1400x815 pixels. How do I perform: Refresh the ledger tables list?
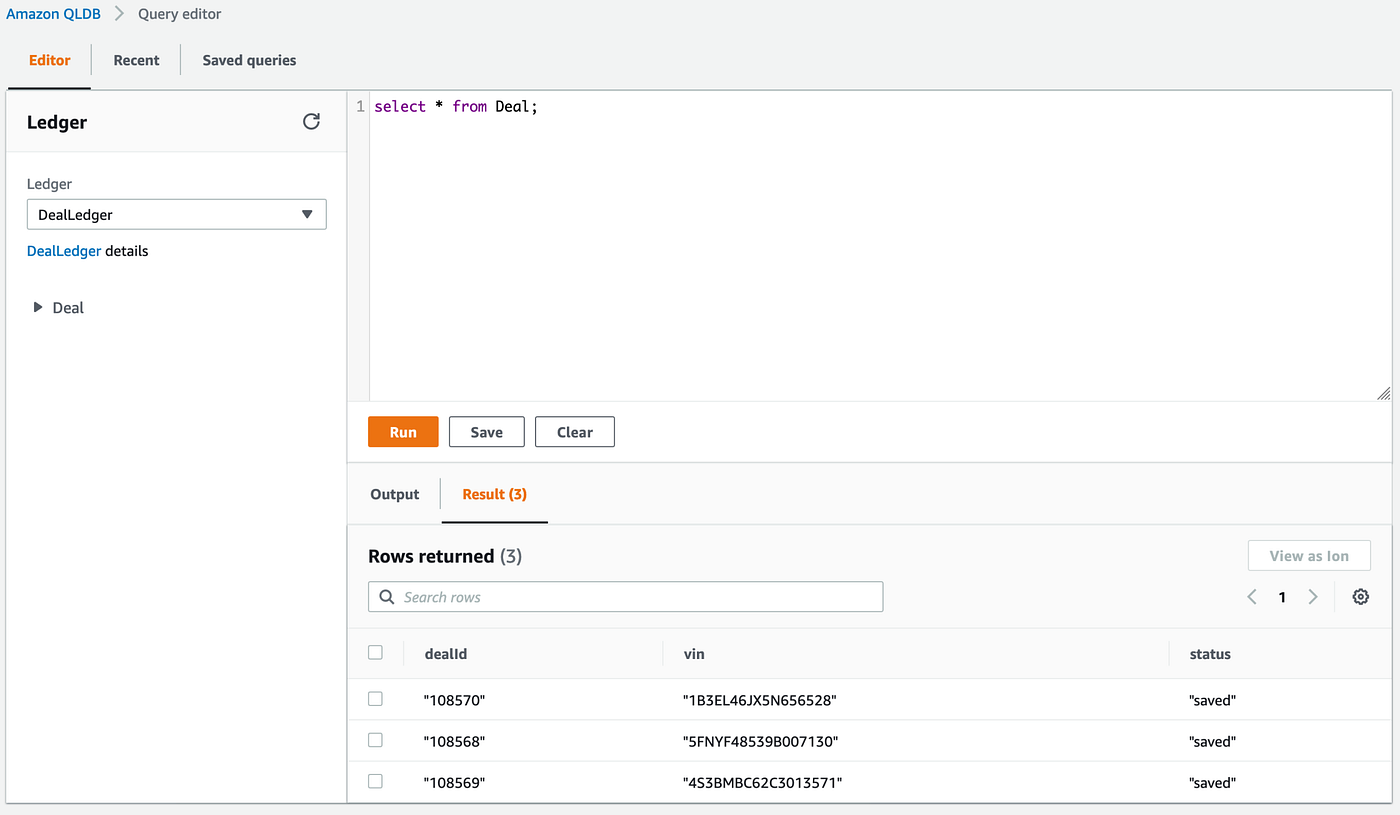311,120
